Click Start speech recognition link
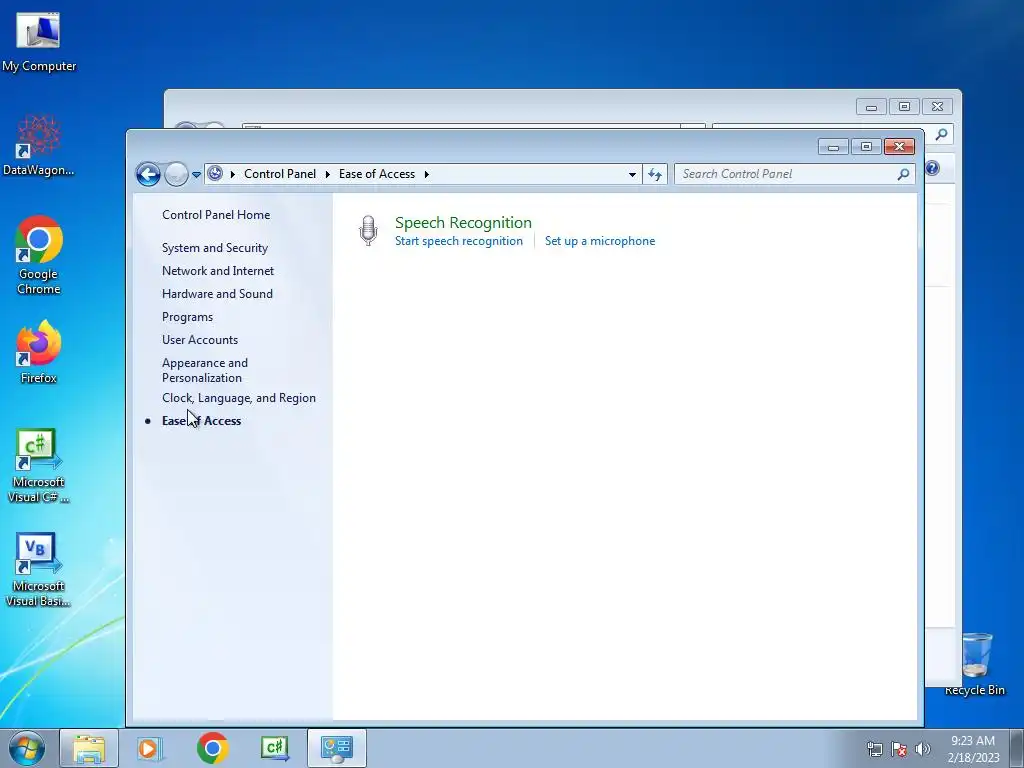Screen dimensions: 1024x768 tap(458, 241)
